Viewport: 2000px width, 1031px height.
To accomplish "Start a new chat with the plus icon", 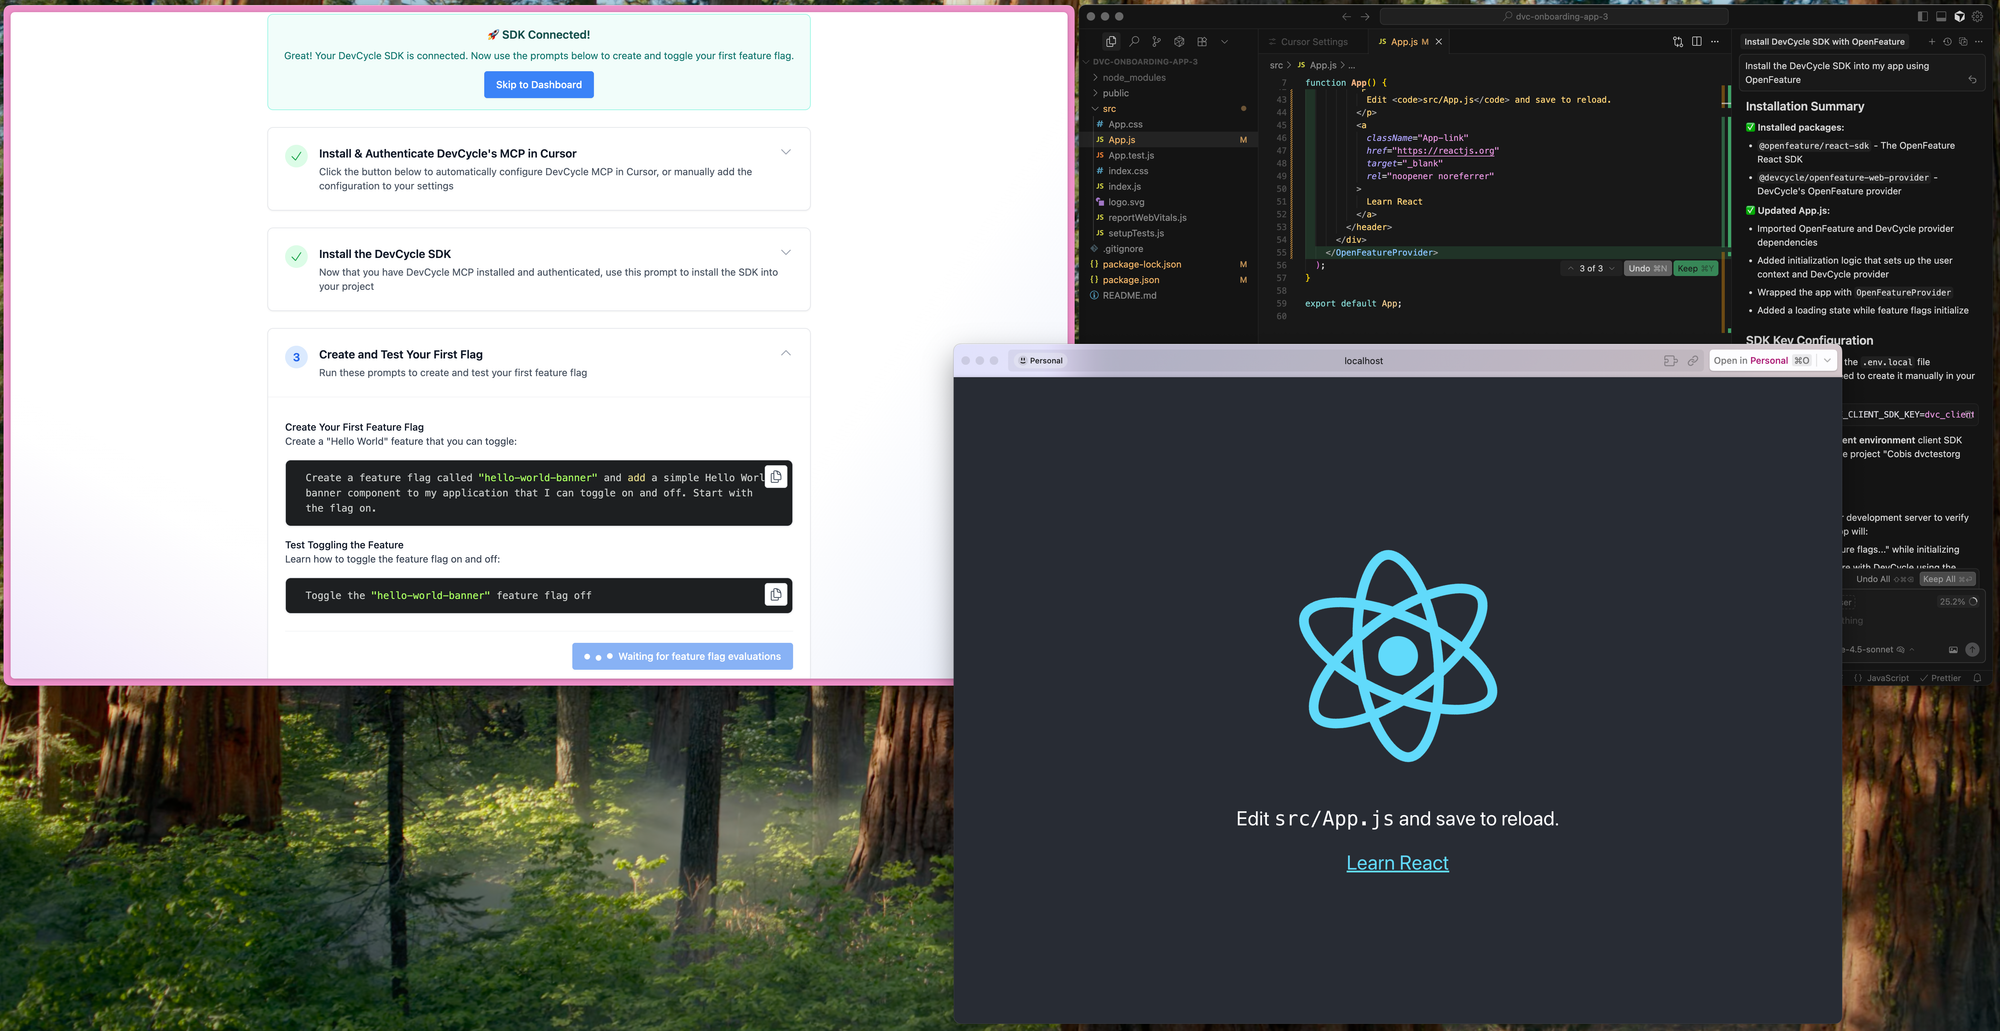I will tap(1932, 42).
